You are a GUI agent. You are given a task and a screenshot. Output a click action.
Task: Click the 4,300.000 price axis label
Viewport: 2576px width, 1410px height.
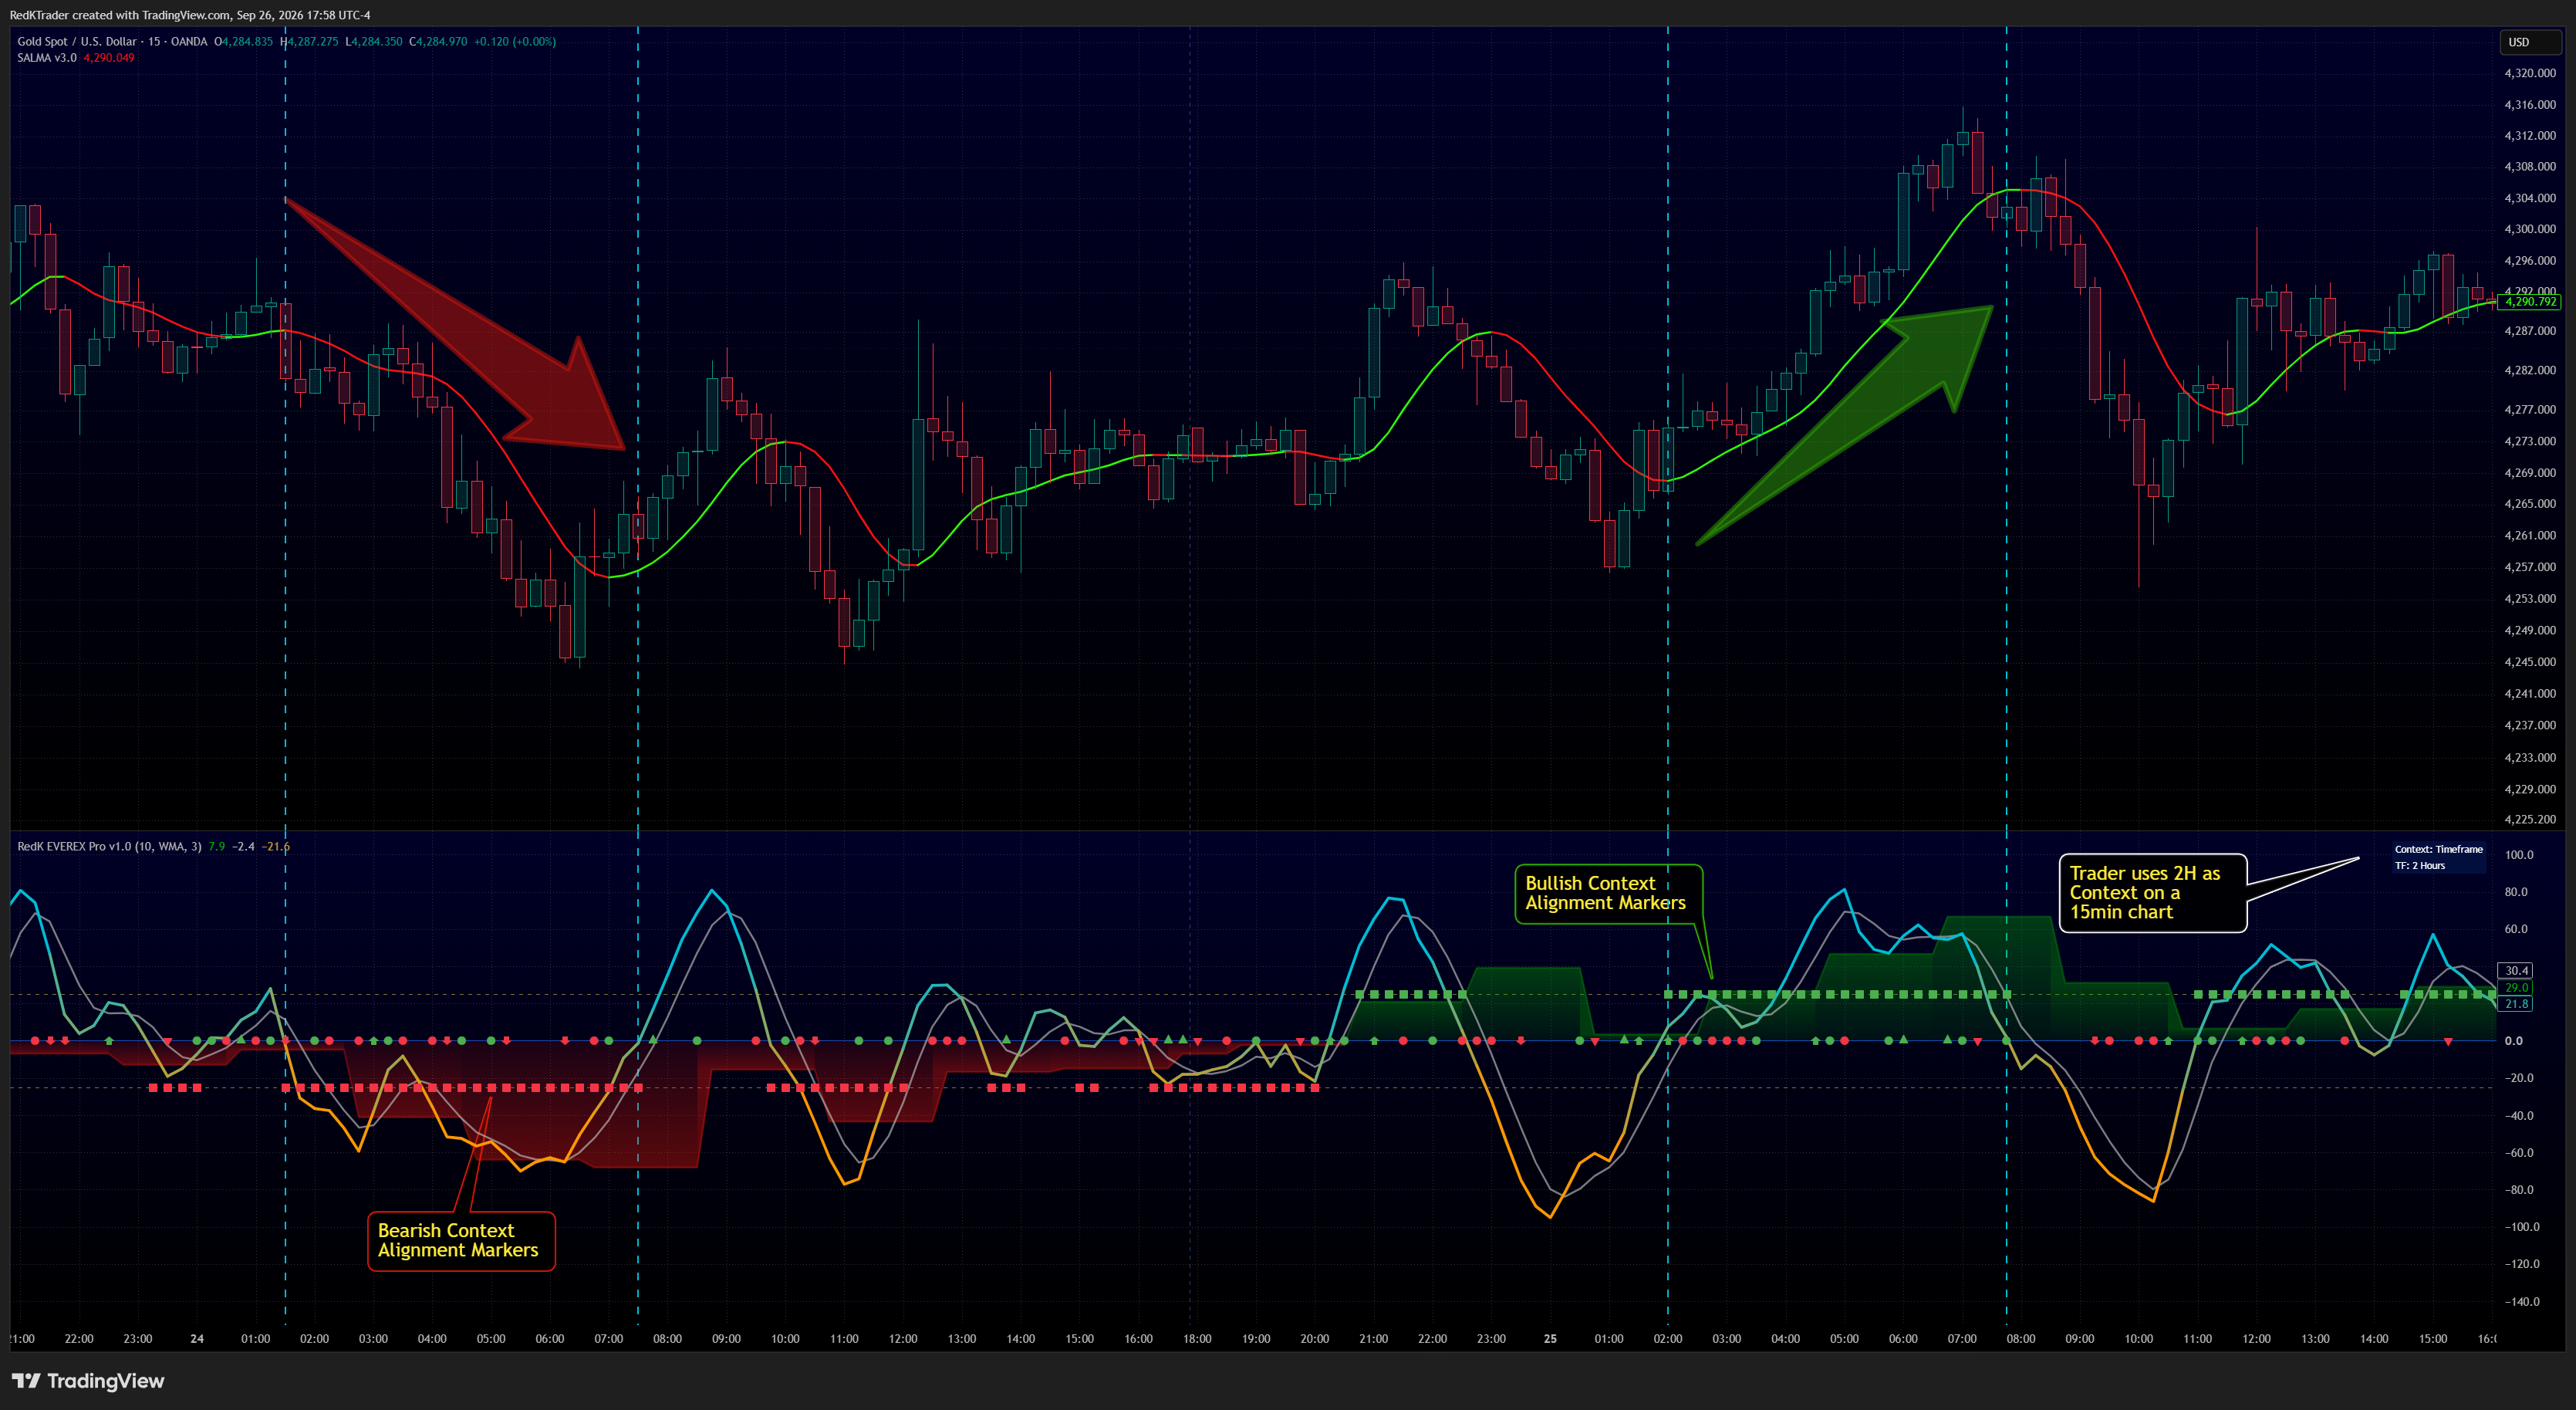[2530, 229]
